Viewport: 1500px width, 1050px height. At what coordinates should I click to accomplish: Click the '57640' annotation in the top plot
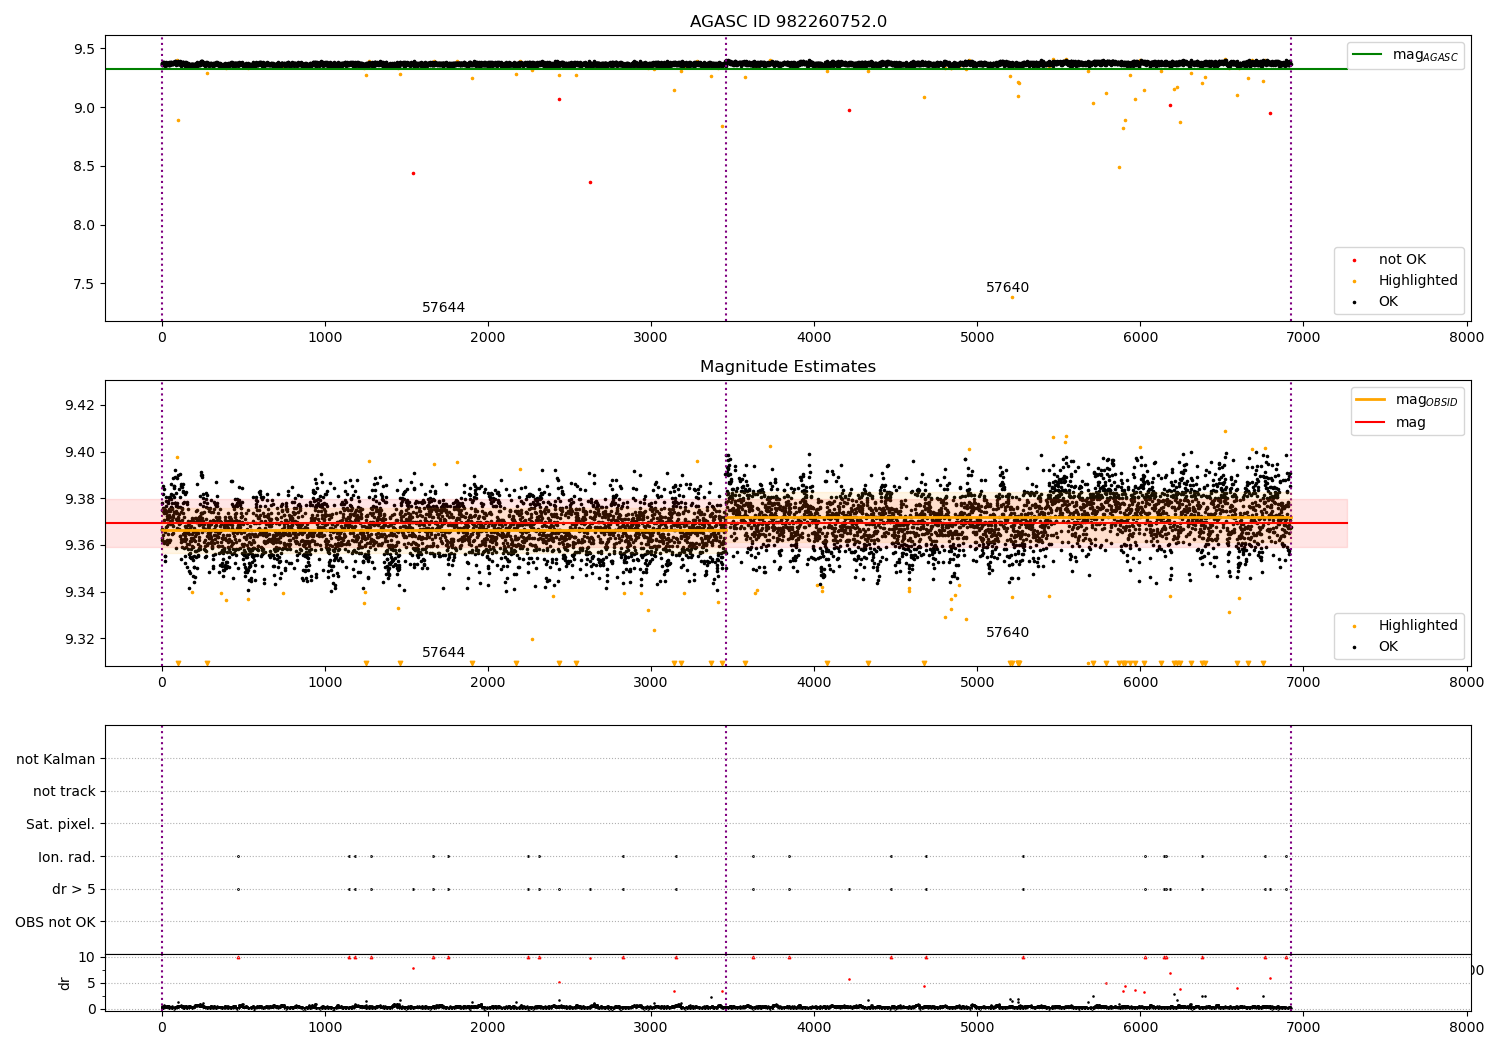point(1007,288)
